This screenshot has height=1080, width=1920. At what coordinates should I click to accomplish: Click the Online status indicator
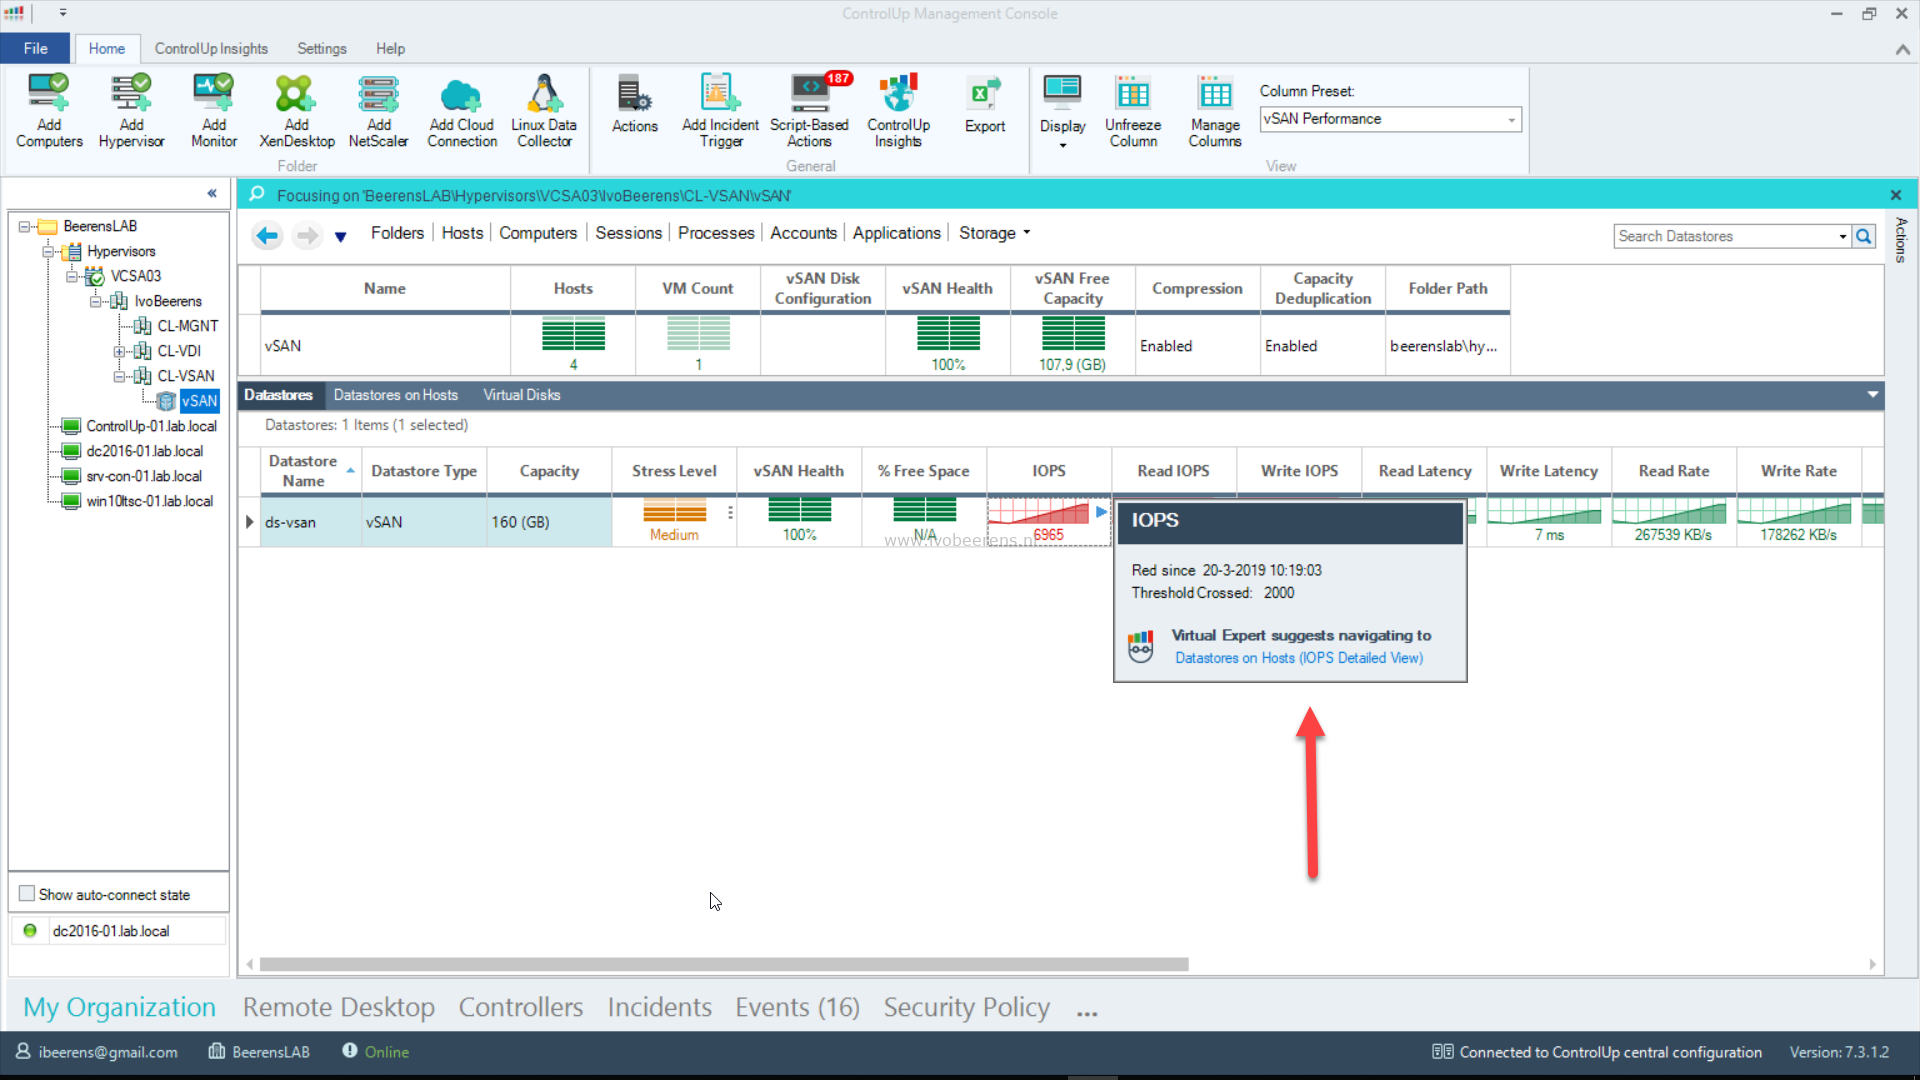click(376, 1052)
